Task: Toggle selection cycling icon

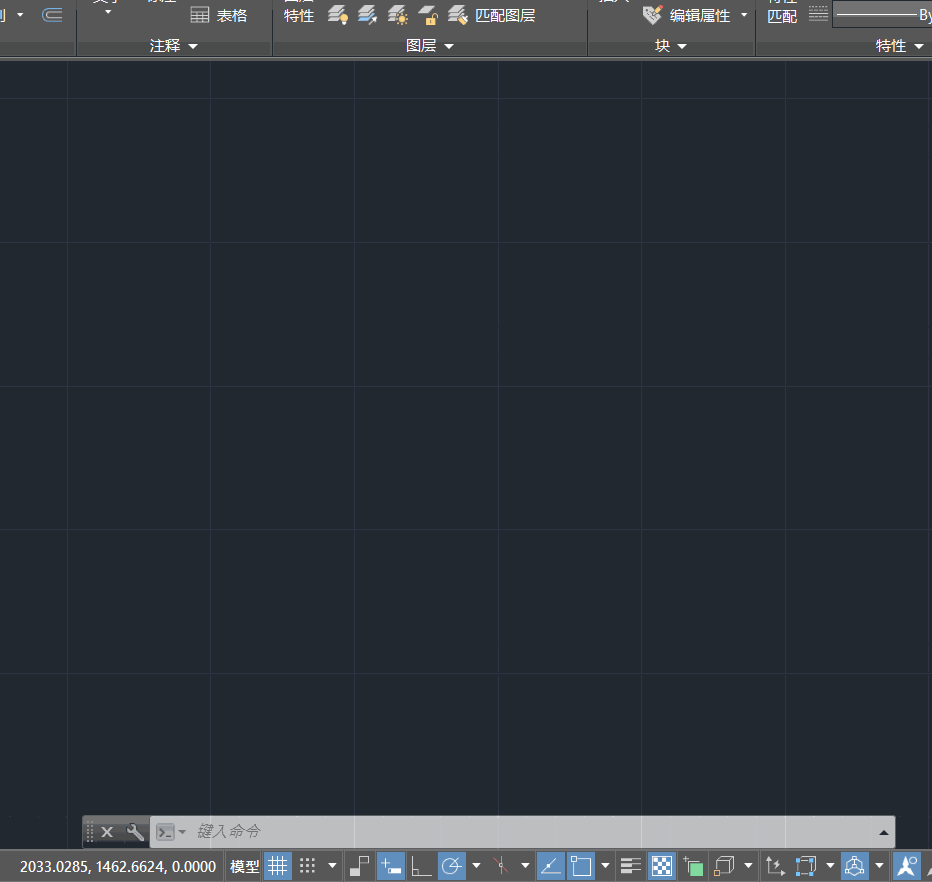Action: click(x=693, y=866)
